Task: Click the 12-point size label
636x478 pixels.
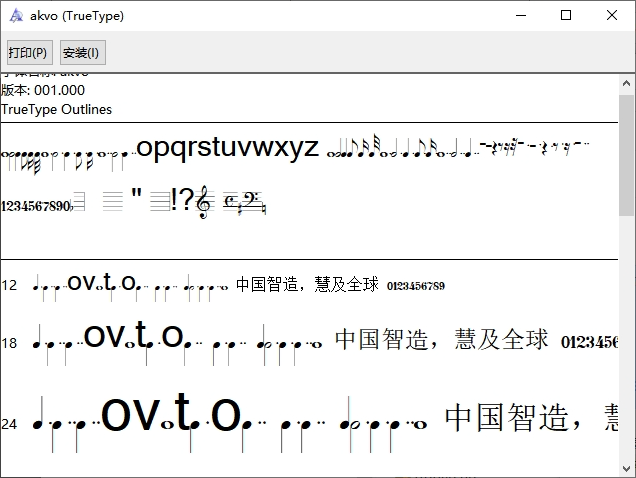Action: [x=9, y=285]
